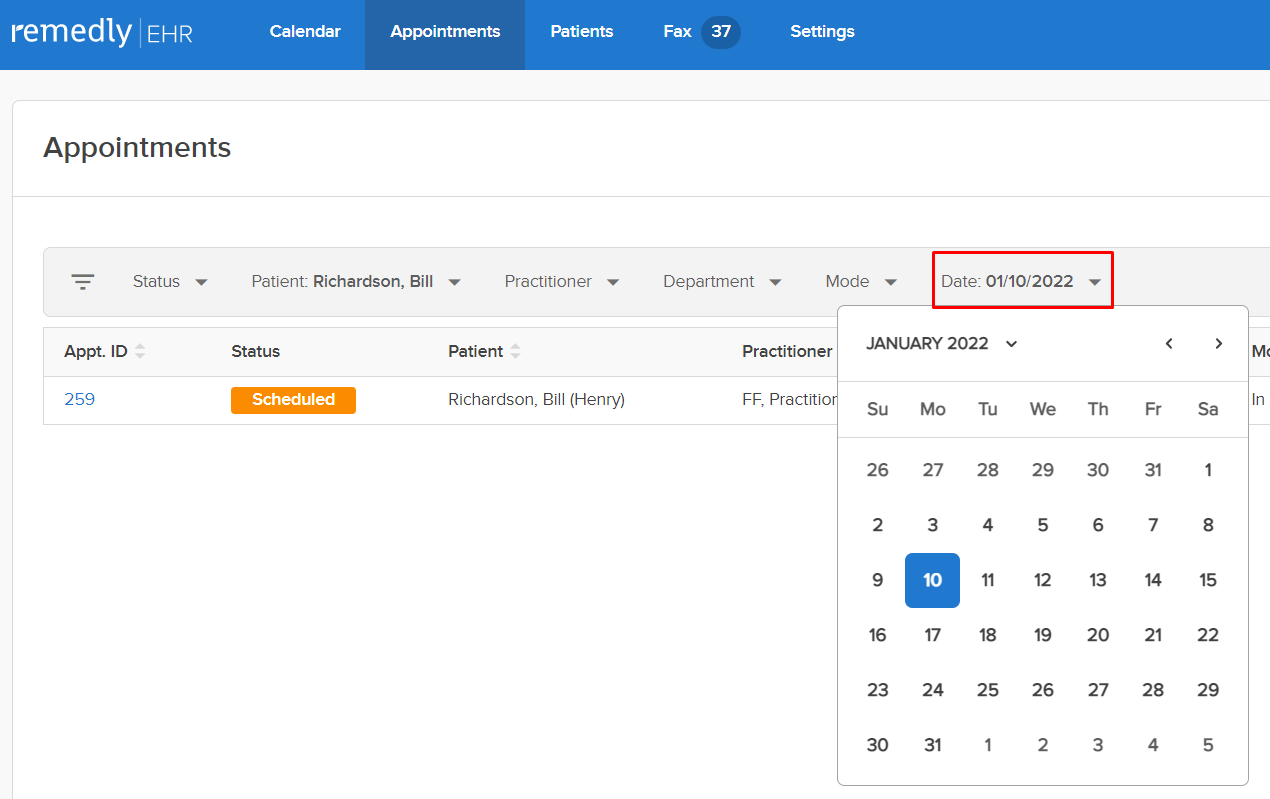Viewport: 1270px width, 799px height.
Task: Click the Practitioner column header
Action: [x=787, y=351]
